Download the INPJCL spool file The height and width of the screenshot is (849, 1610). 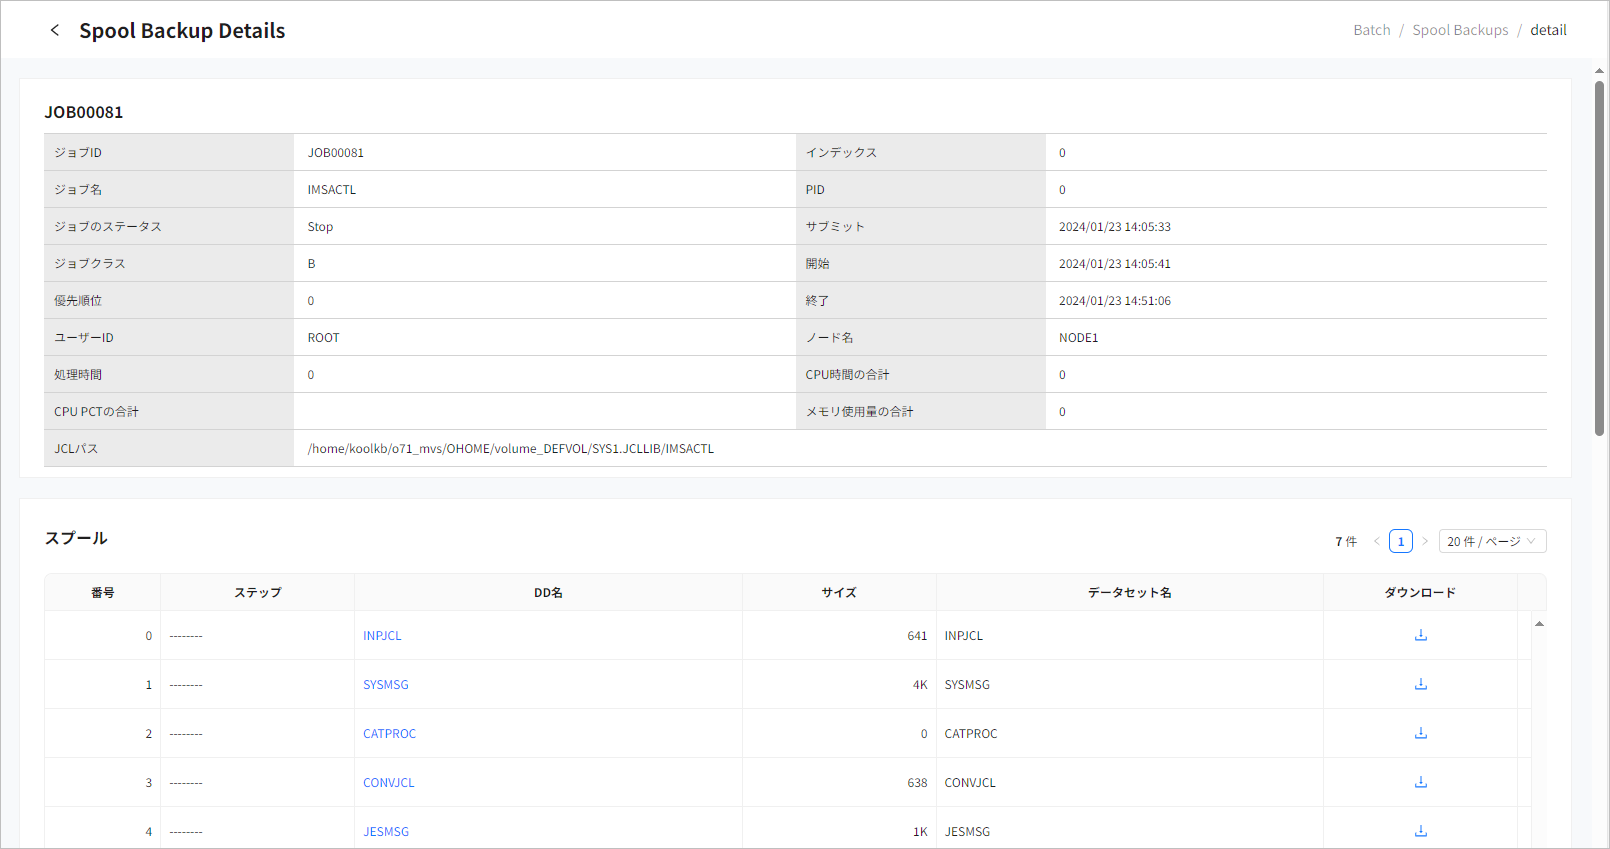tap(1420, 635)
